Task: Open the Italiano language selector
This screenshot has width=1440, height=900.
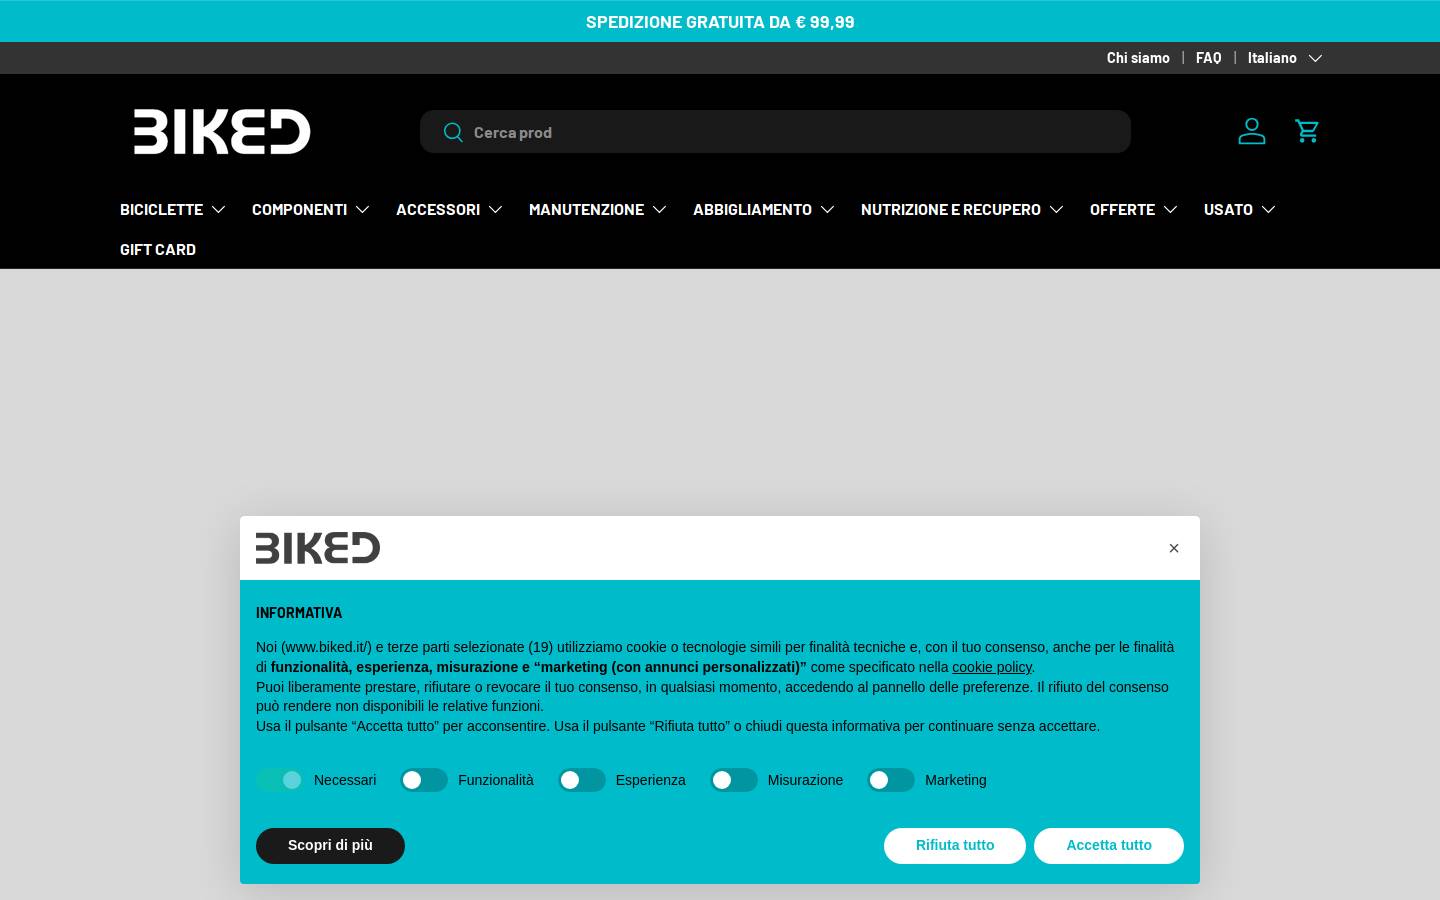Action: (1285, 58)
